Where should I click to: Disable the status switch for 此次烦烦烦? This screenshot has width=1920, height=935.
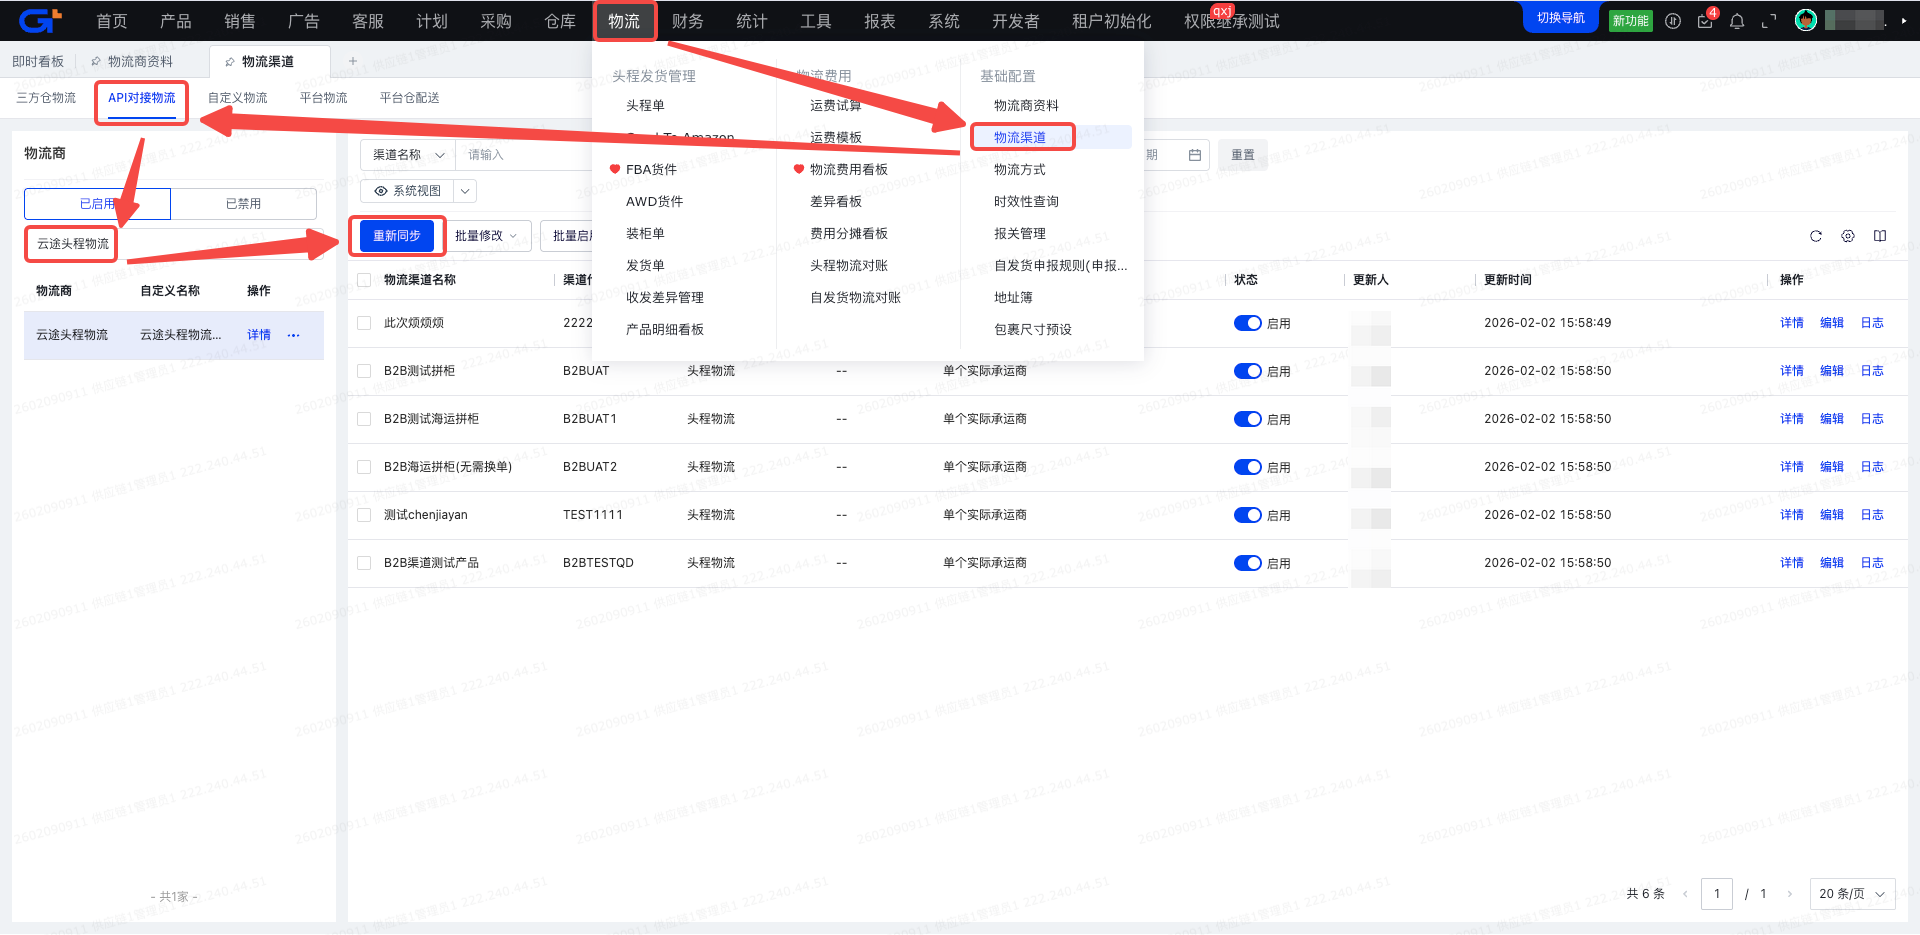click(x=1248, y=323)
